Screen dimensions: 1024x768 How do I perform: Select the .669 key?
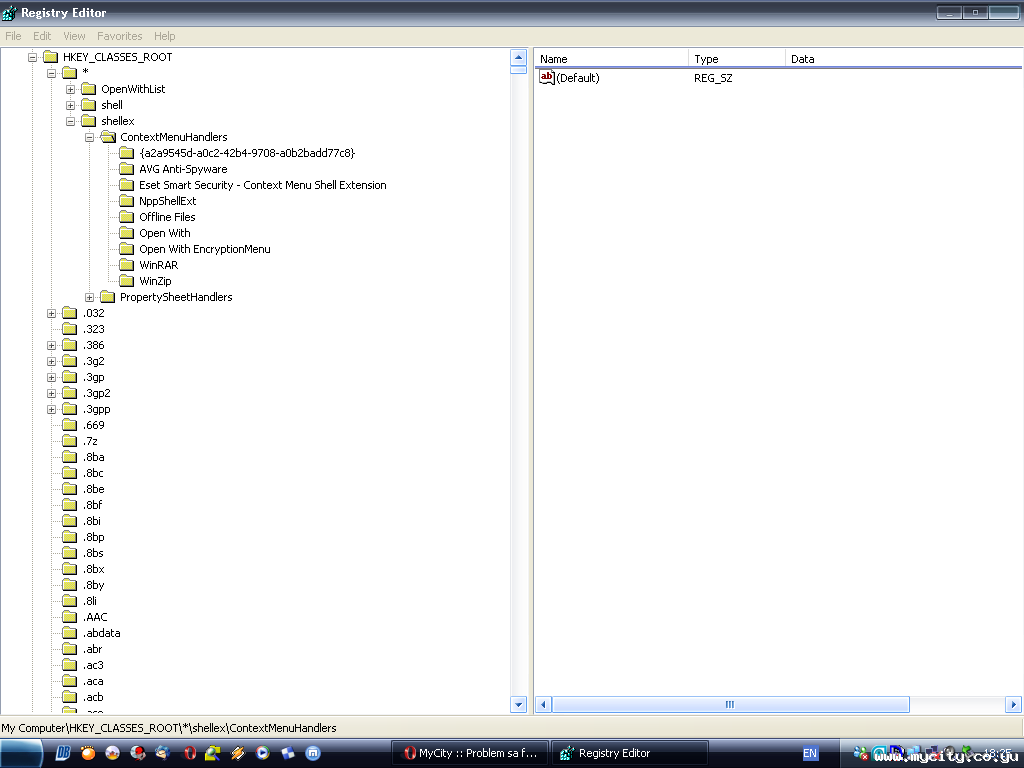93,425
